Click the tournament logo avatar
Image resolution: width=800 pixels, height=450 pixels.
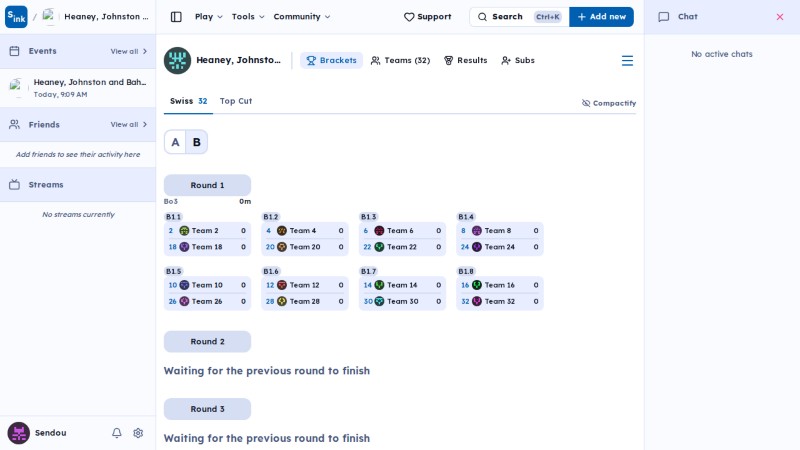coord(177,60)
